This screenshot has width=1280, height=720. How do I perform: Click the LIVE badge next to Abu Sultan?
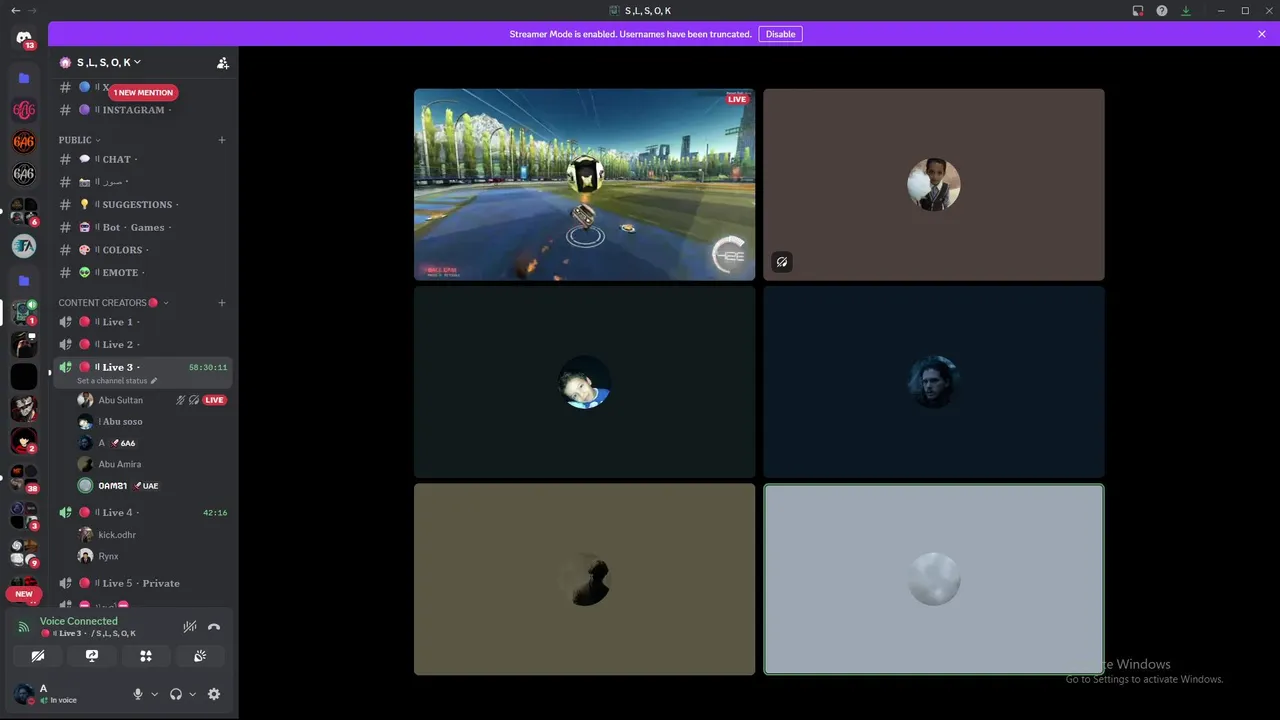(x=214, y=400)
